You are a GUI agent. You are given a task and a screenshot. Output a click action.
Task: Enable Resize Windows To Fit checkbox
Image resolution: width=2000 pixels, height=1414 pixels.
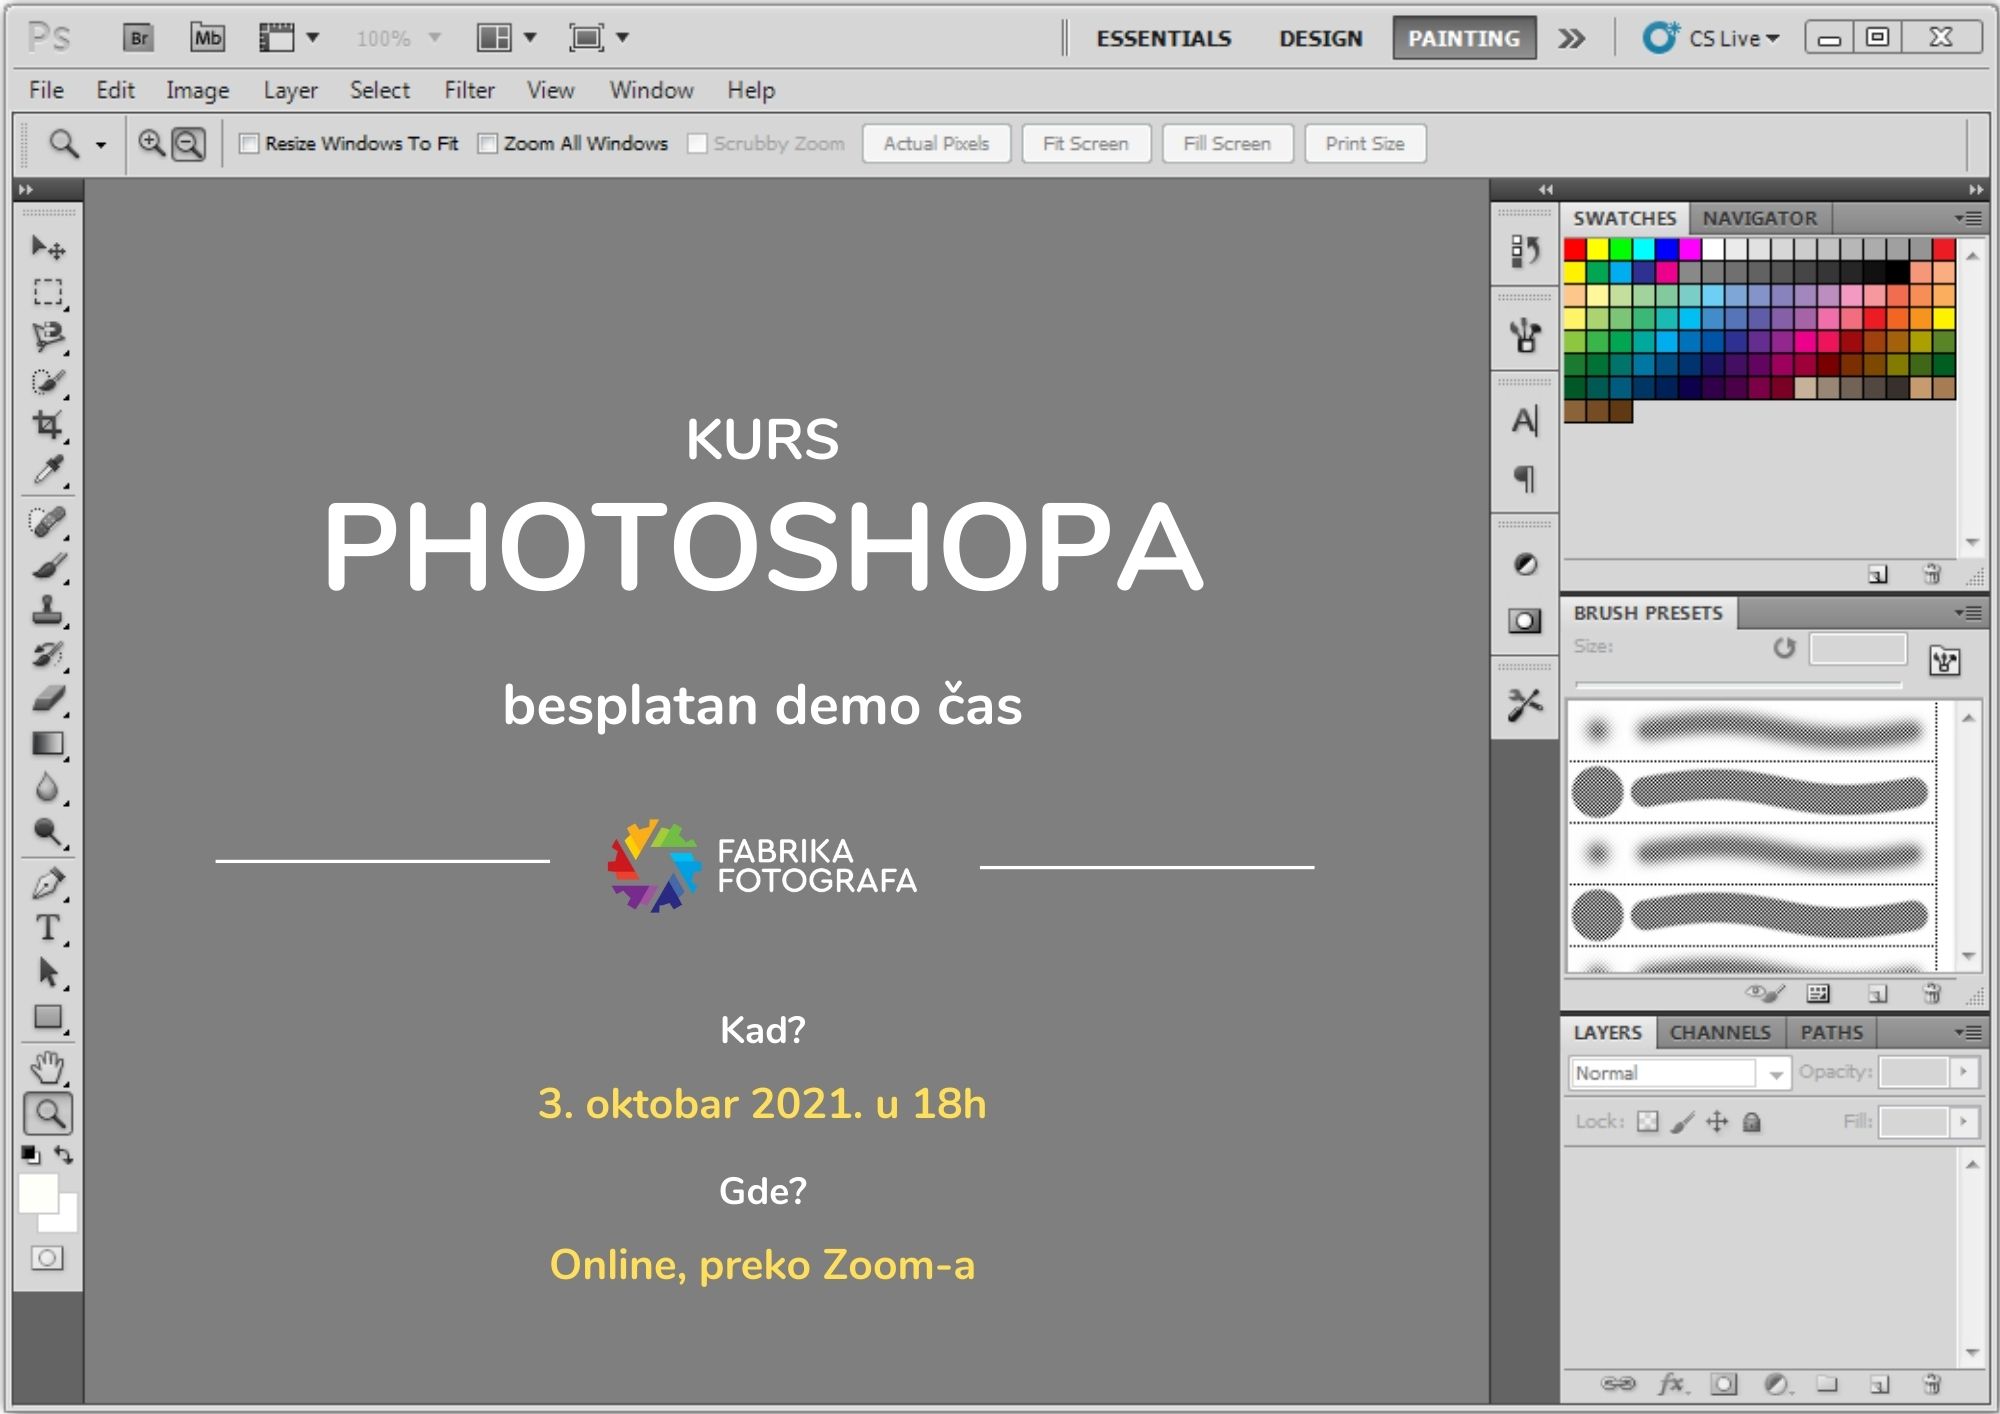click(x=249, y=144)
